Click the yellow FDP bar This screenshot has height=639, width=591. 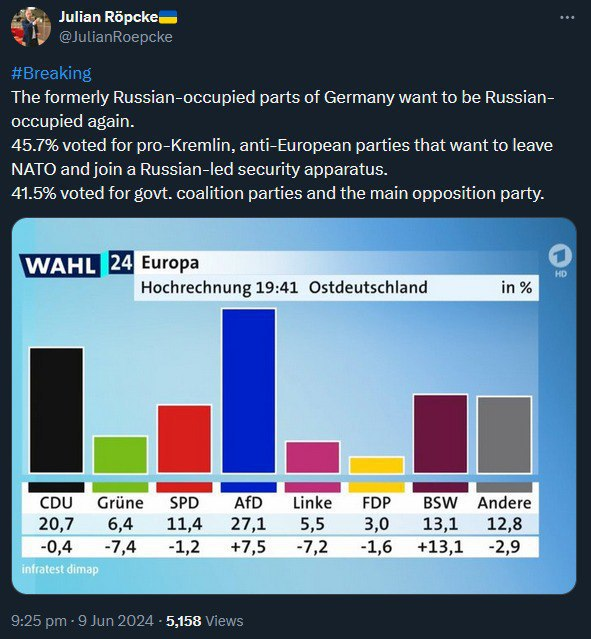[x=377, y=465]
